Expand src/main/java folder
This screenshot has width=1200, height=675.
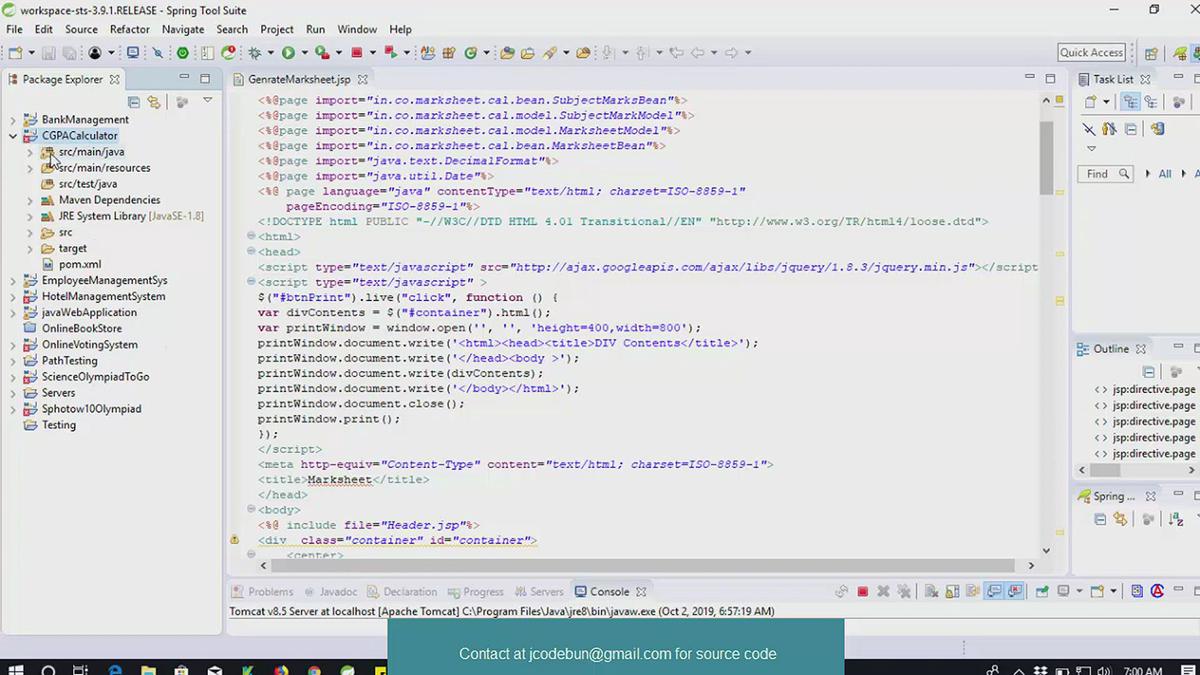30,152
